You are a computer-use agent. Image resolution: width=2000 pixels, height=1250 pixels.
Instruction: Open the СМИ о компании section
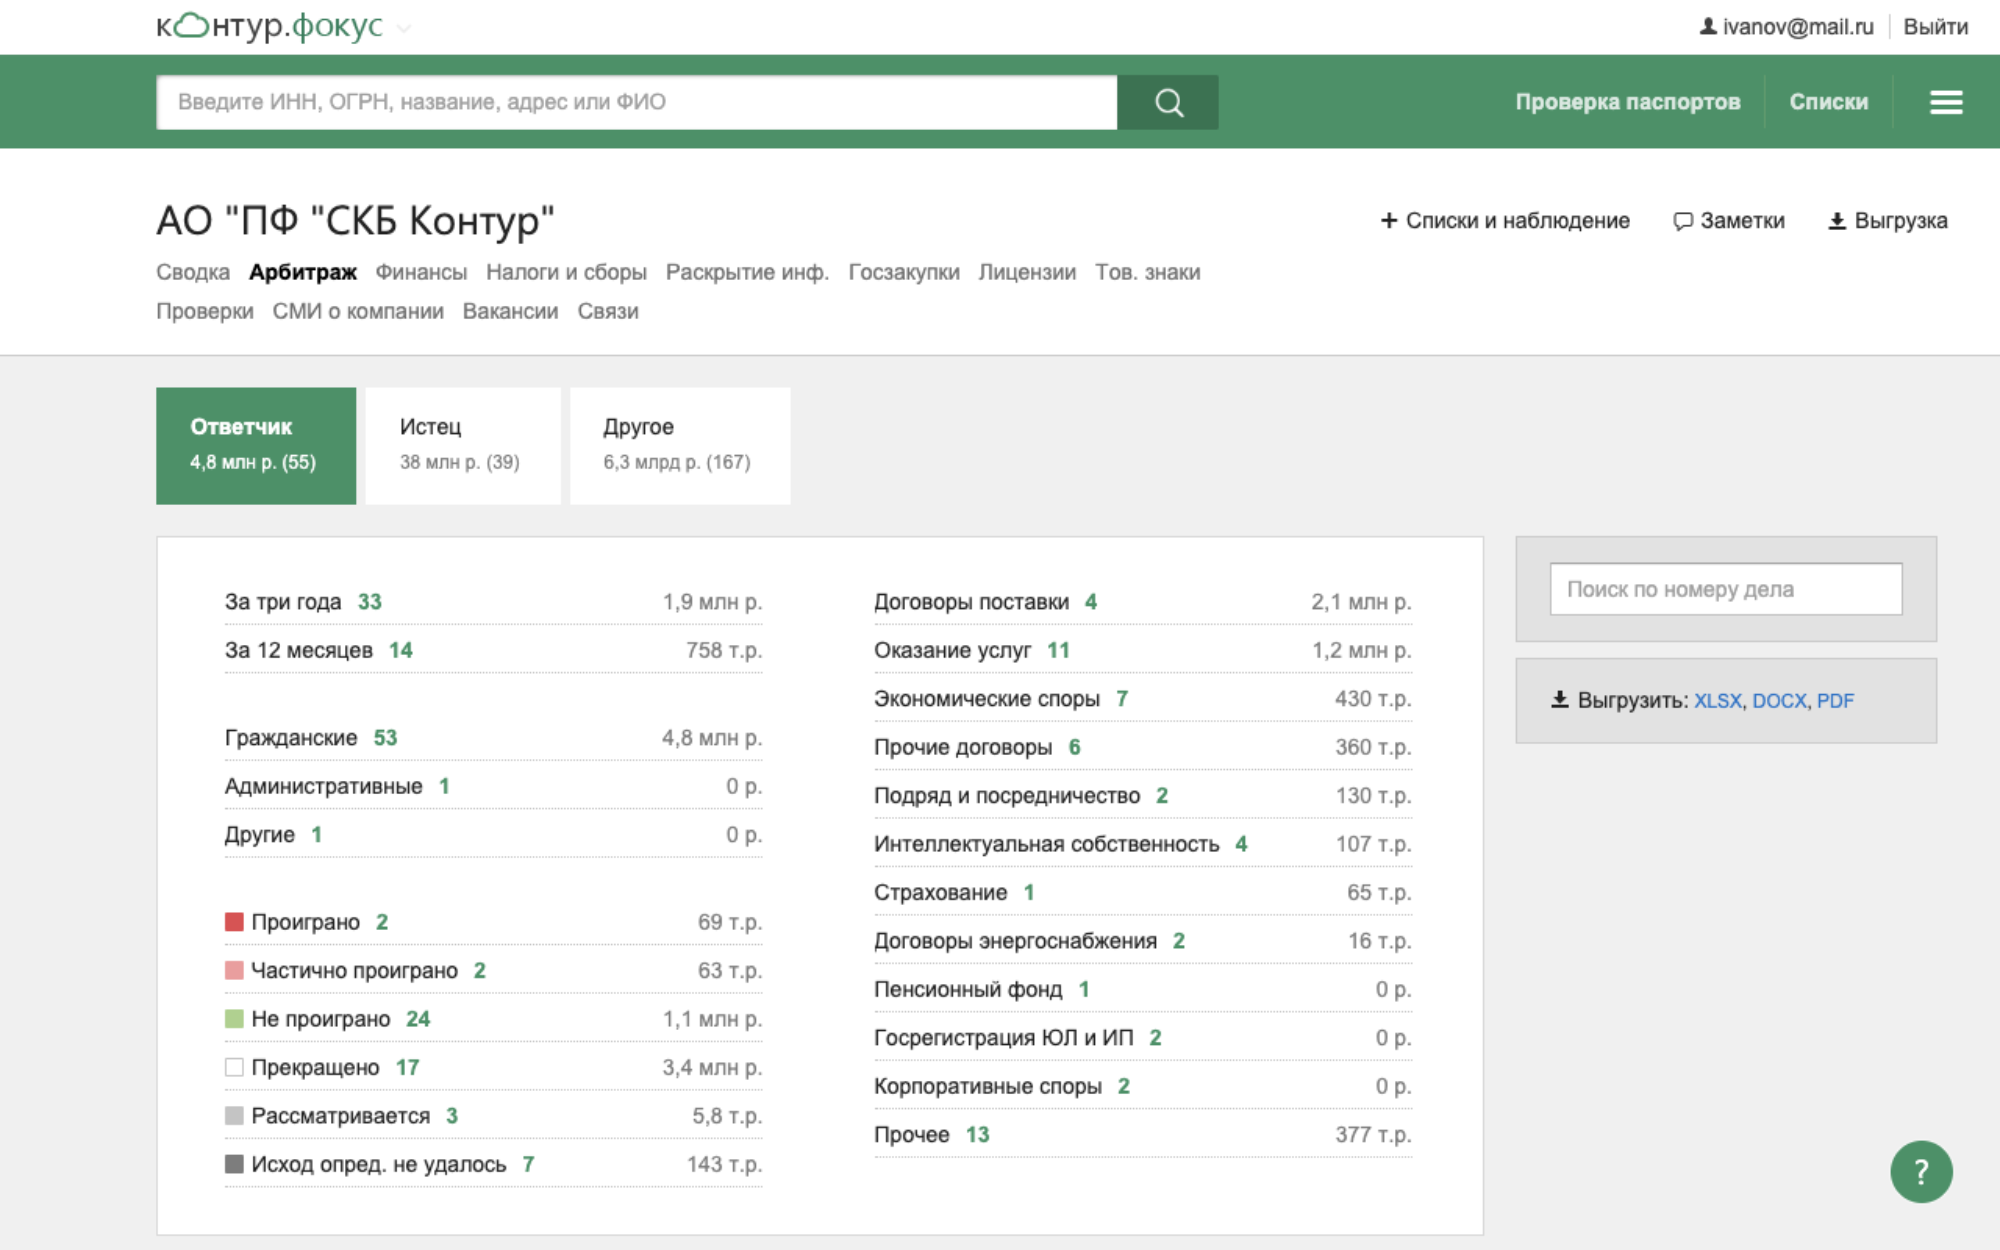tap(358, 311)
